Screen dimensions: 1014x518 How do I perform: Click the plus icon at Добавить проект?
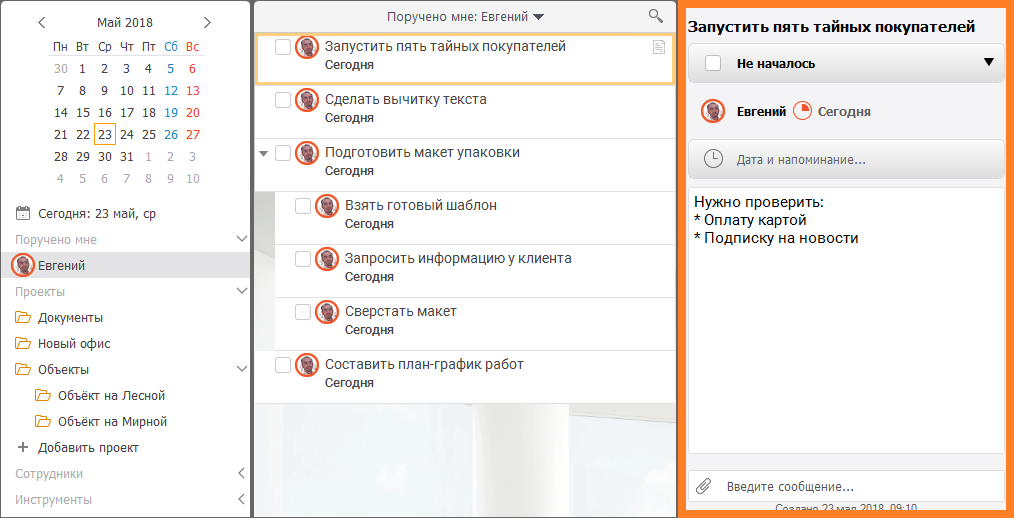click(x=23, y=448)
